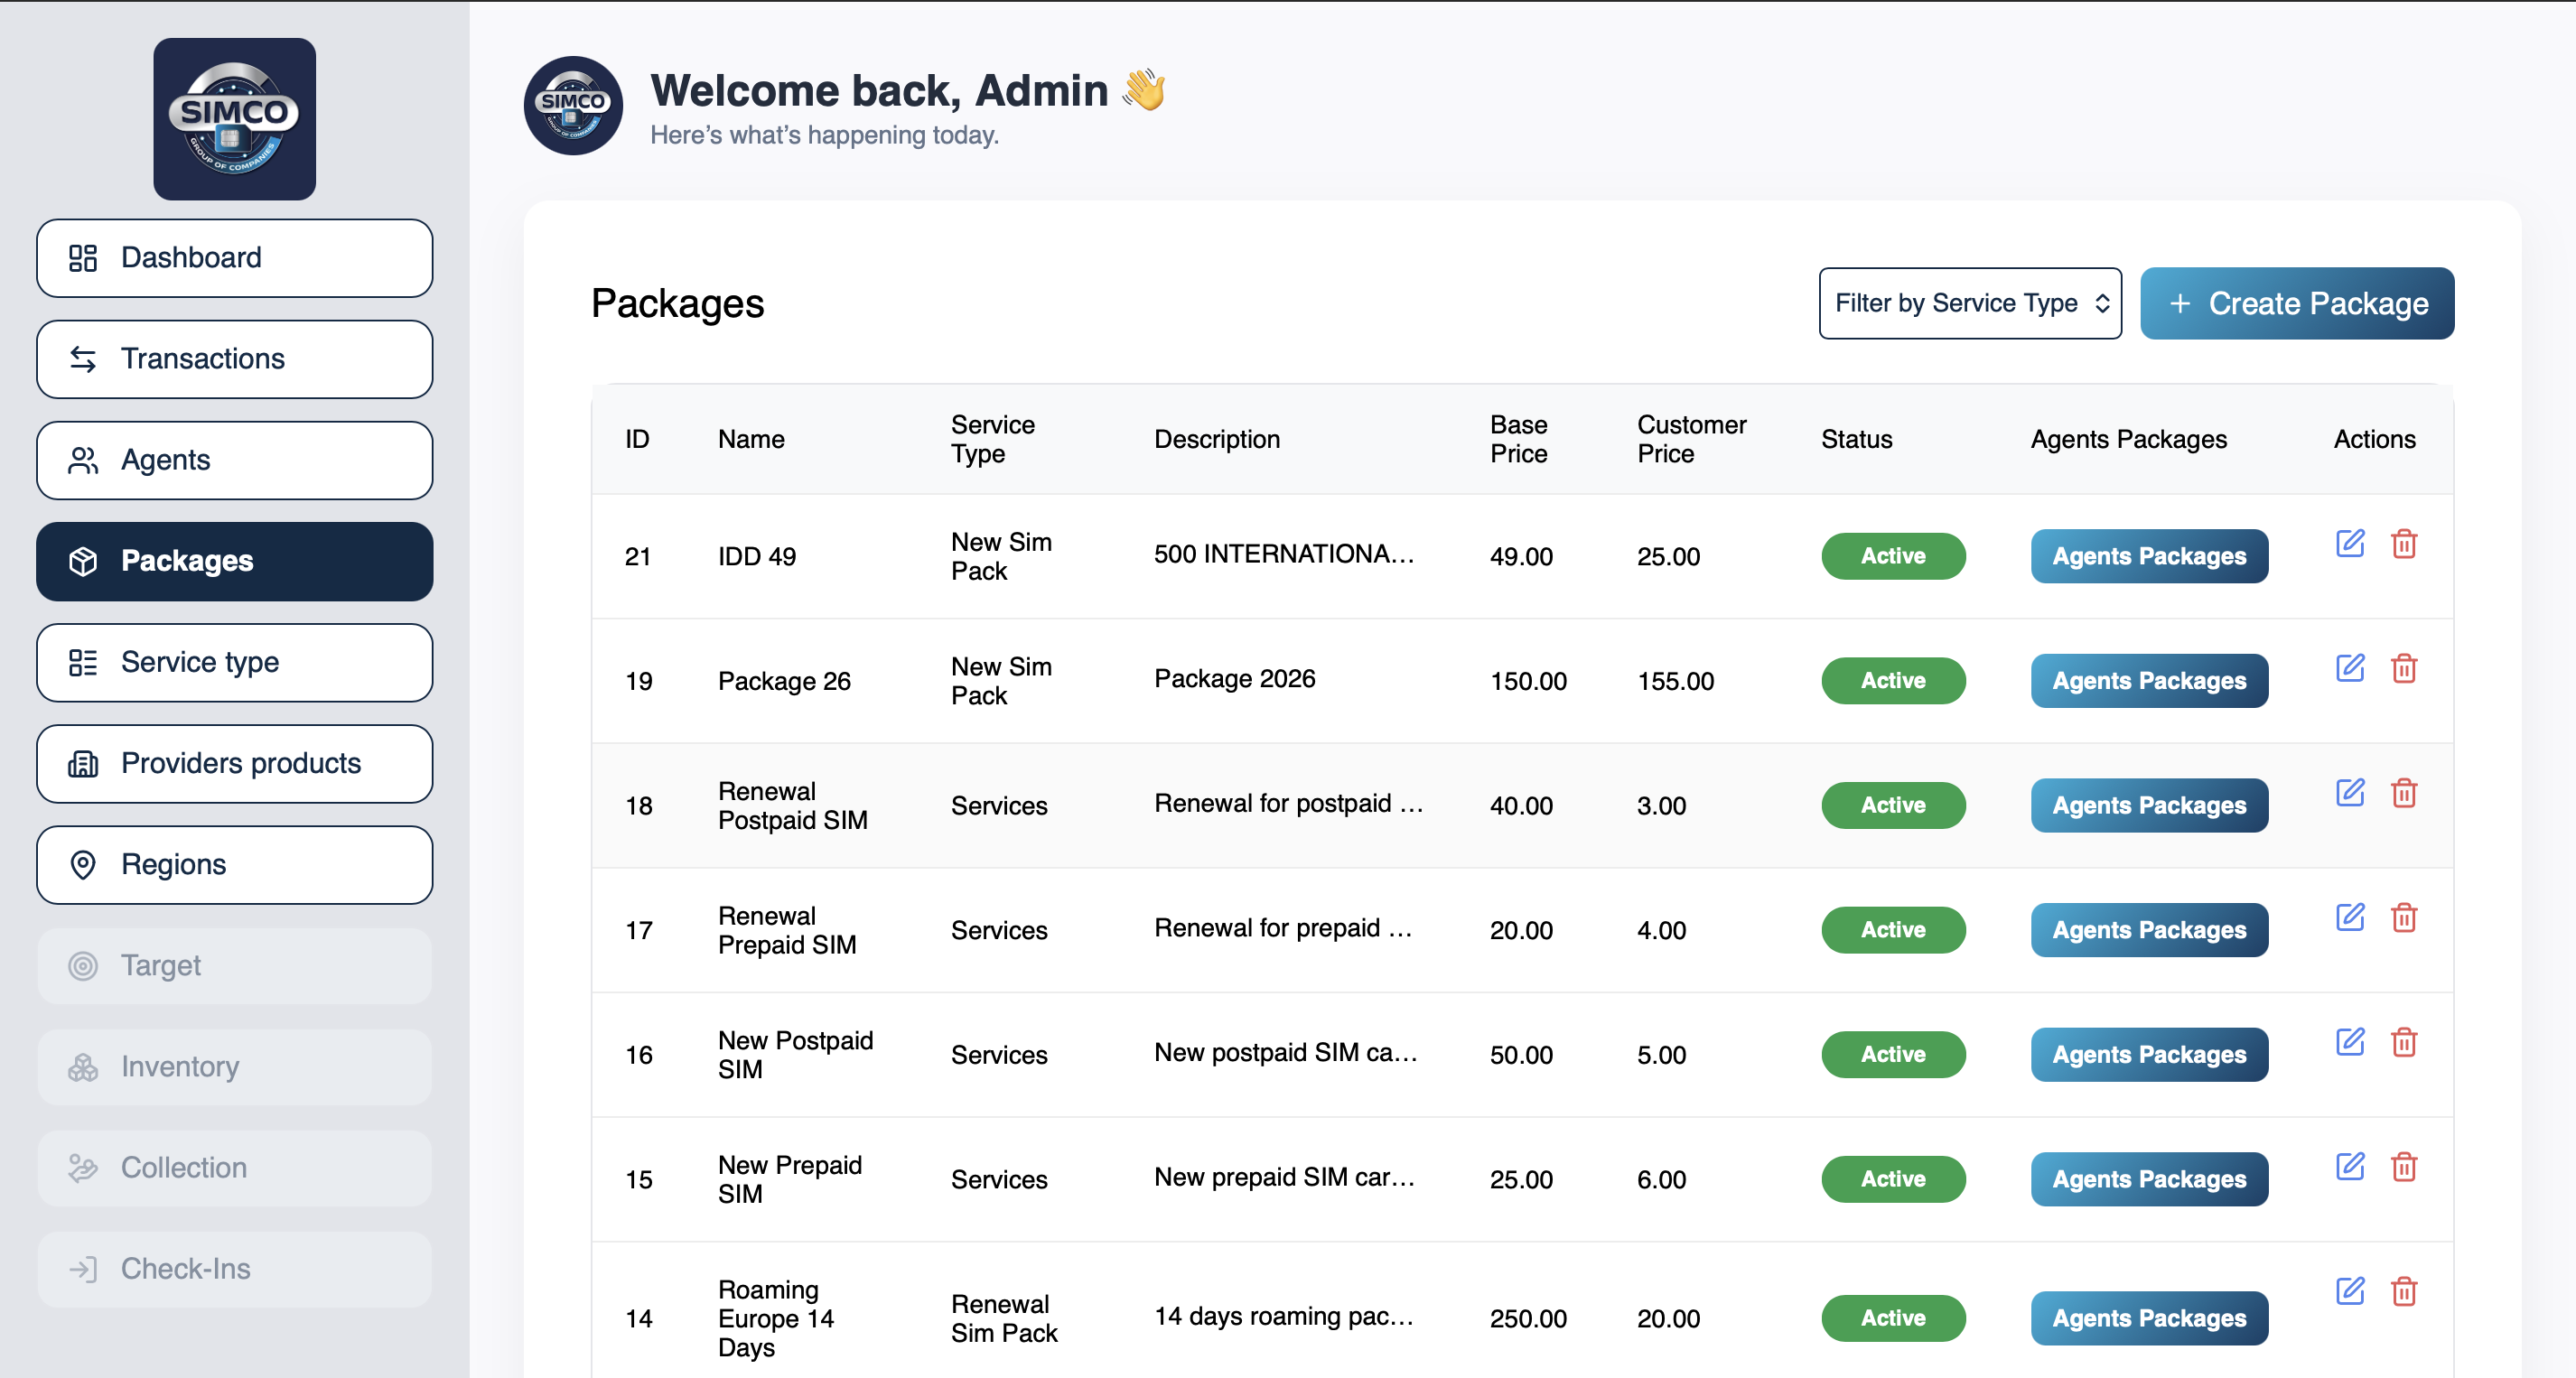This screenshot has height=1378, width=2576.
Task: Select the Check-Ins arrow icon
Action: point(82,1268)
